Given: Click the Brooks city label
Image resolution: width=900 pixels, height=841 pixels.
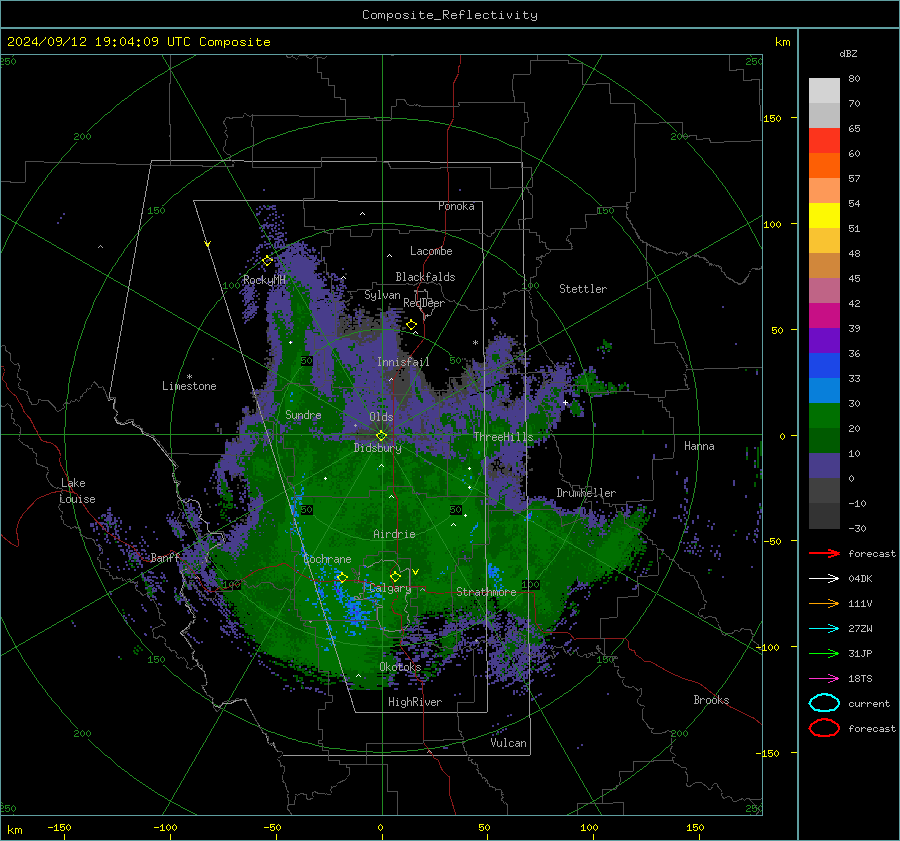Looking at the screenshot, I should point(711,700).
